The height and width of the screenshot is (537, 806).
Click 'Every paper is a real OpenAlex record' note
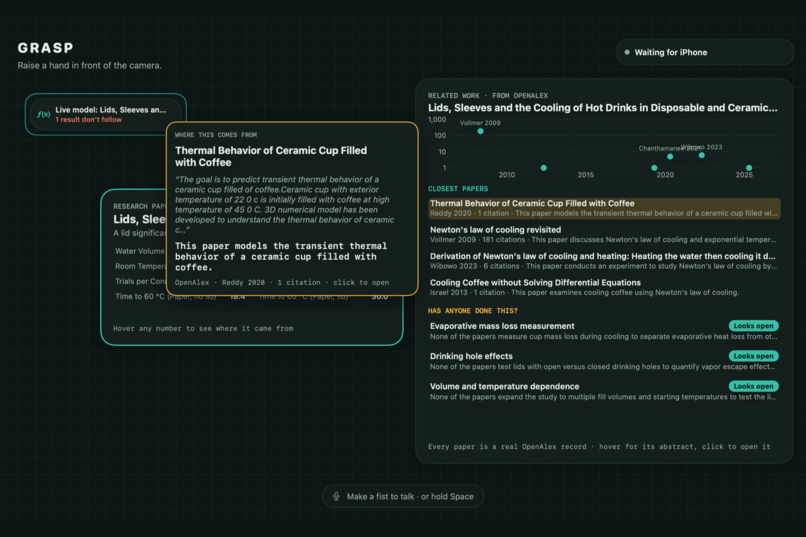(599, 447)
